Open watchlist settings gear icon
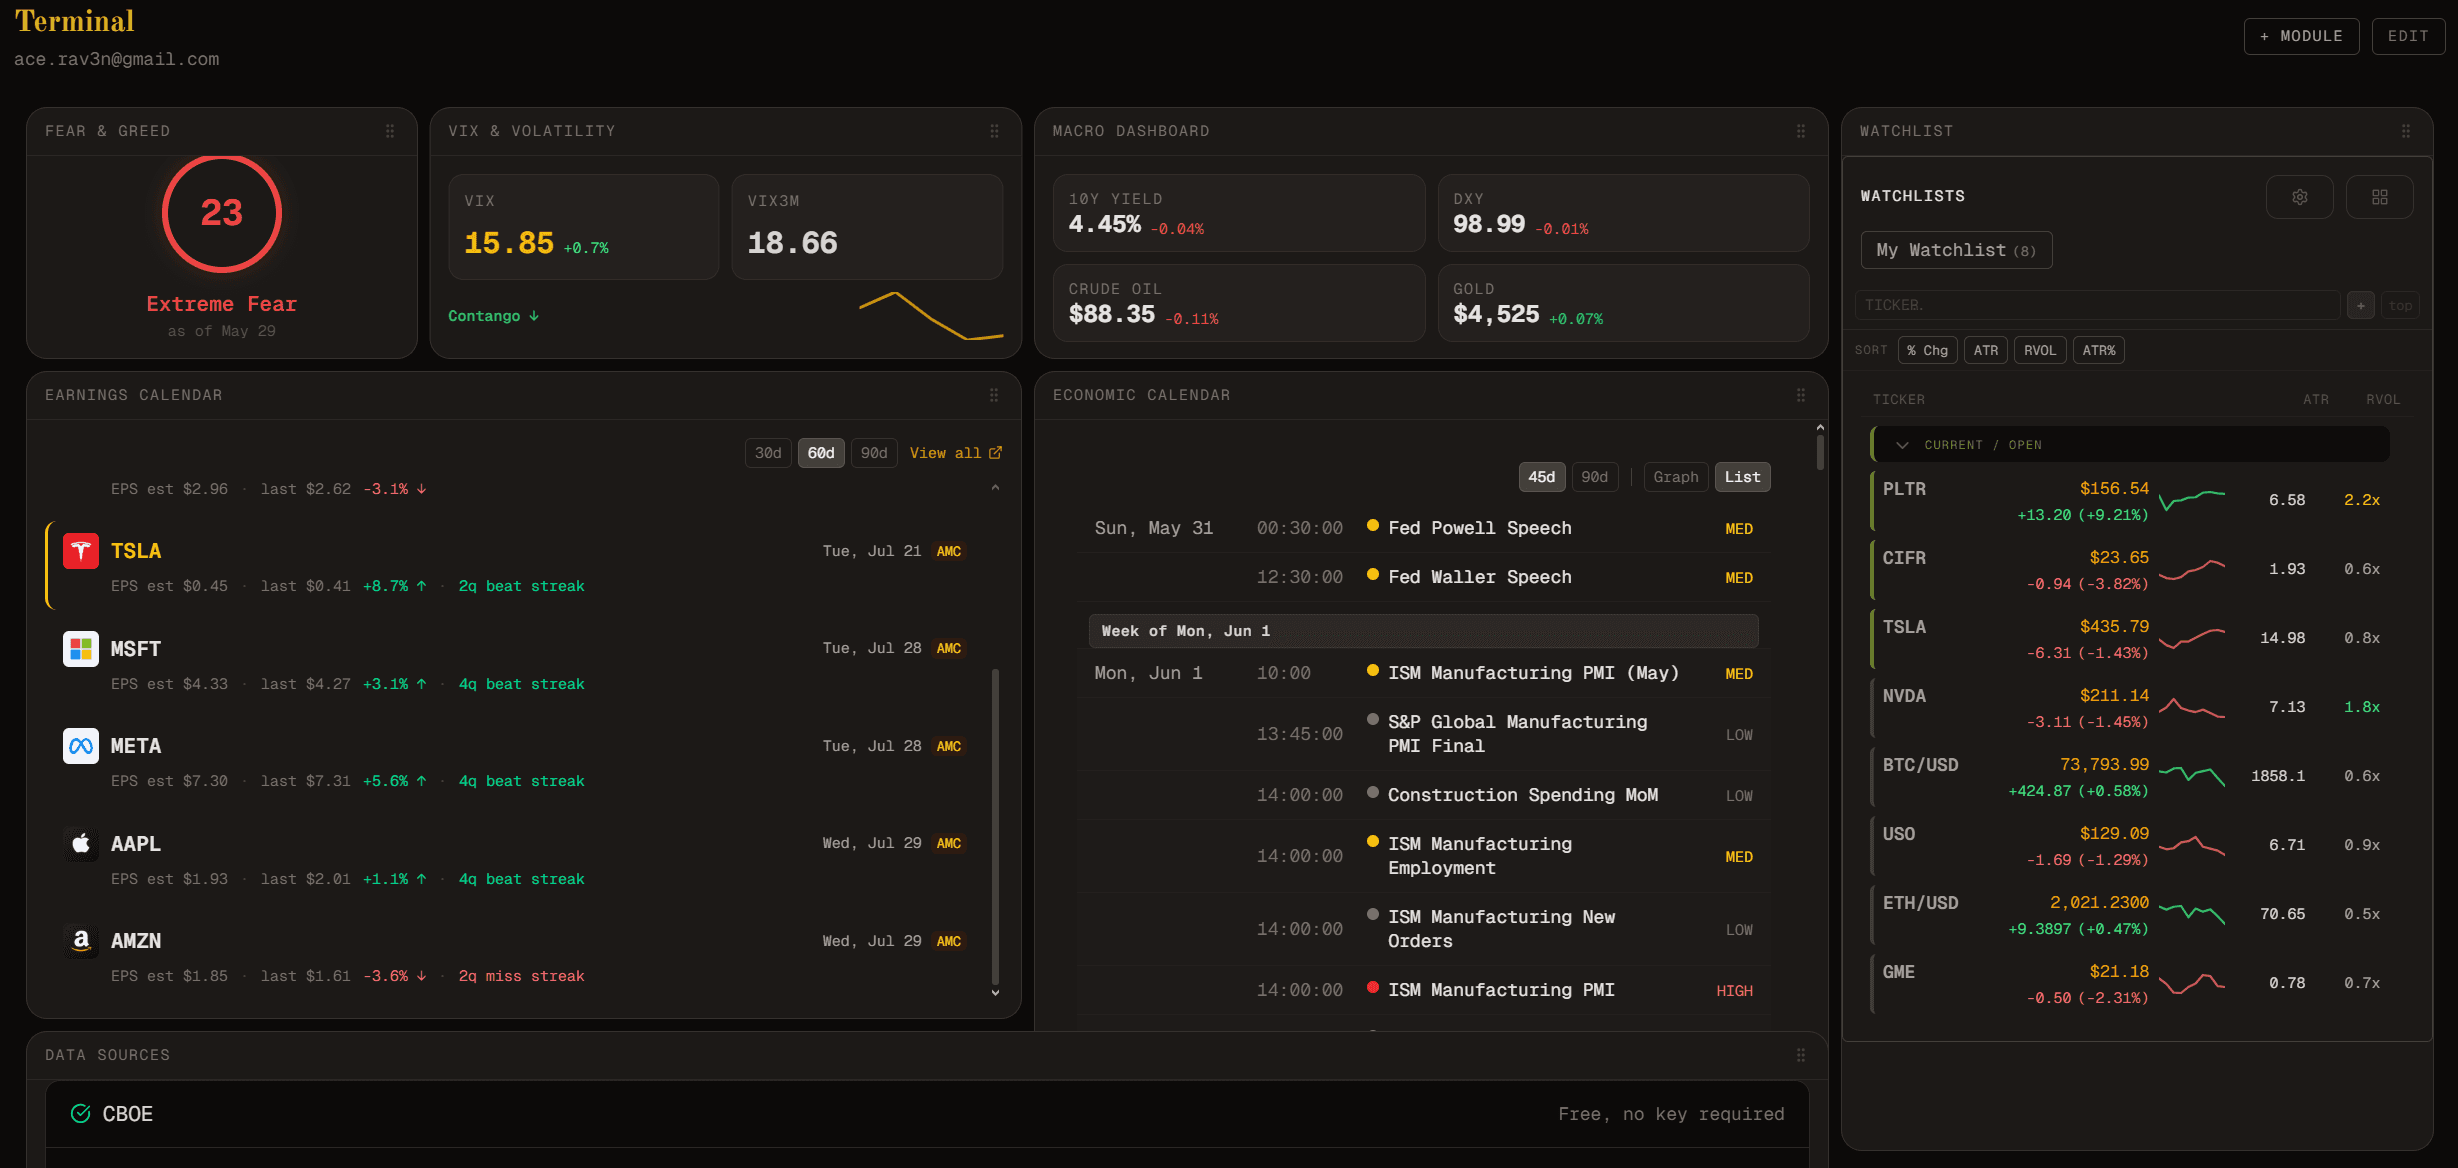The height and width of the screenshot is (1168, 2458). pos(2299,197)
